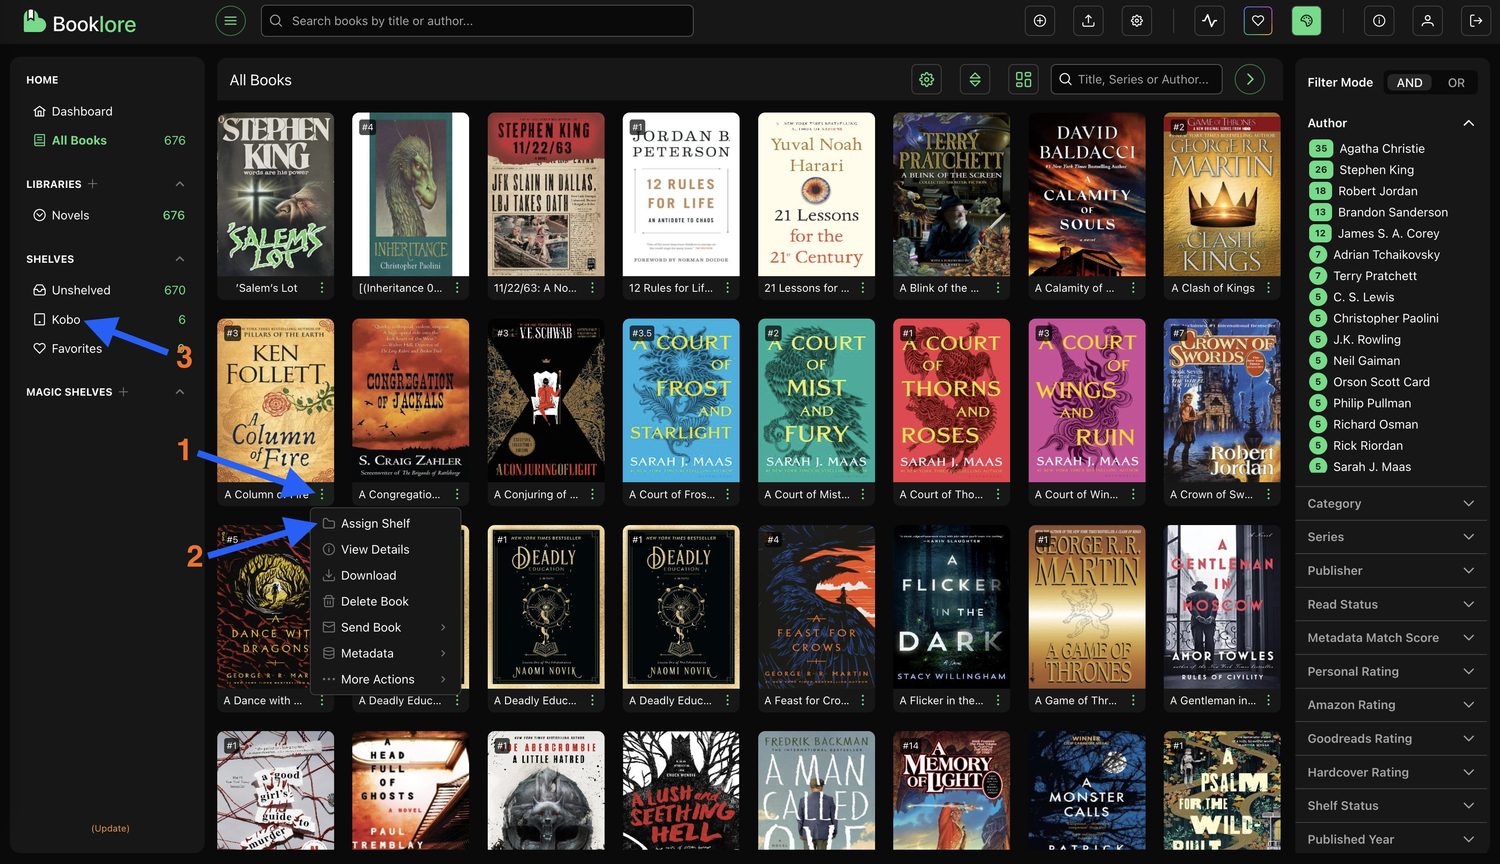This screenshot has width=1500, height=864.
Task: Open 21 Lessons for the 21st Century cover
Action: pos(816,194)
